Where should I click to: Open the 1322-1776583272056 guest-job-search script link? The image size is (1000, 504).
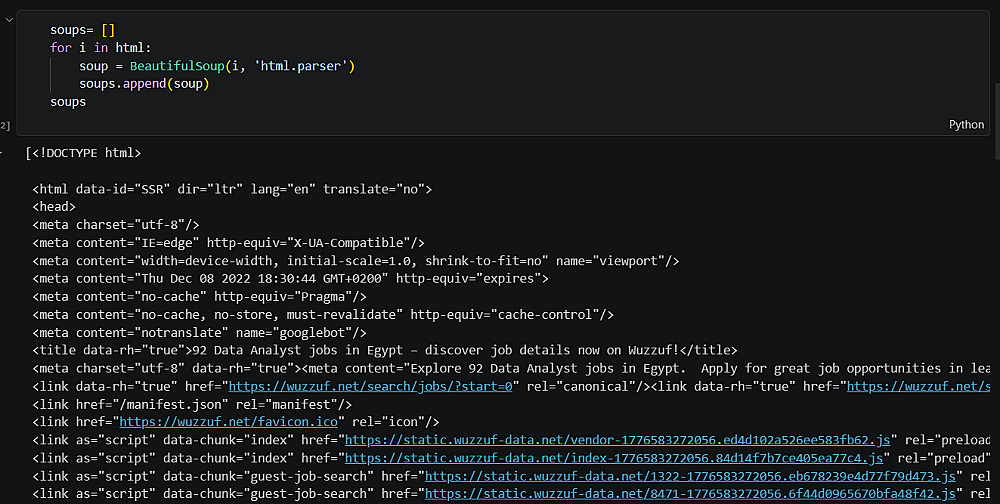coord(692,476)
